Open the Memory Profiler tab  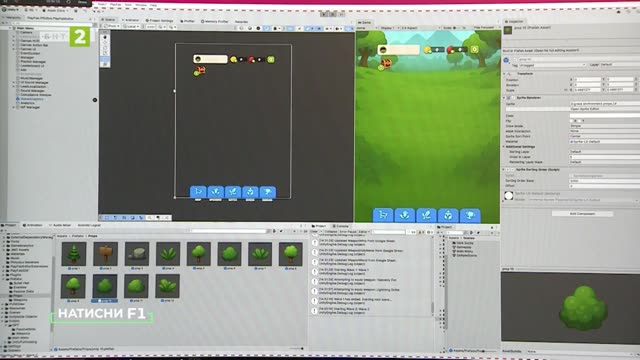(215, 21)
